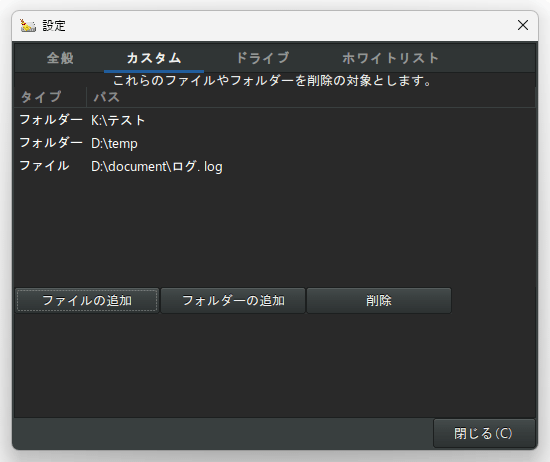Screen dimensions: 550x462
Task: Click 閉じる(C) button
Action: pyautogui.click(x=484, y=433)
